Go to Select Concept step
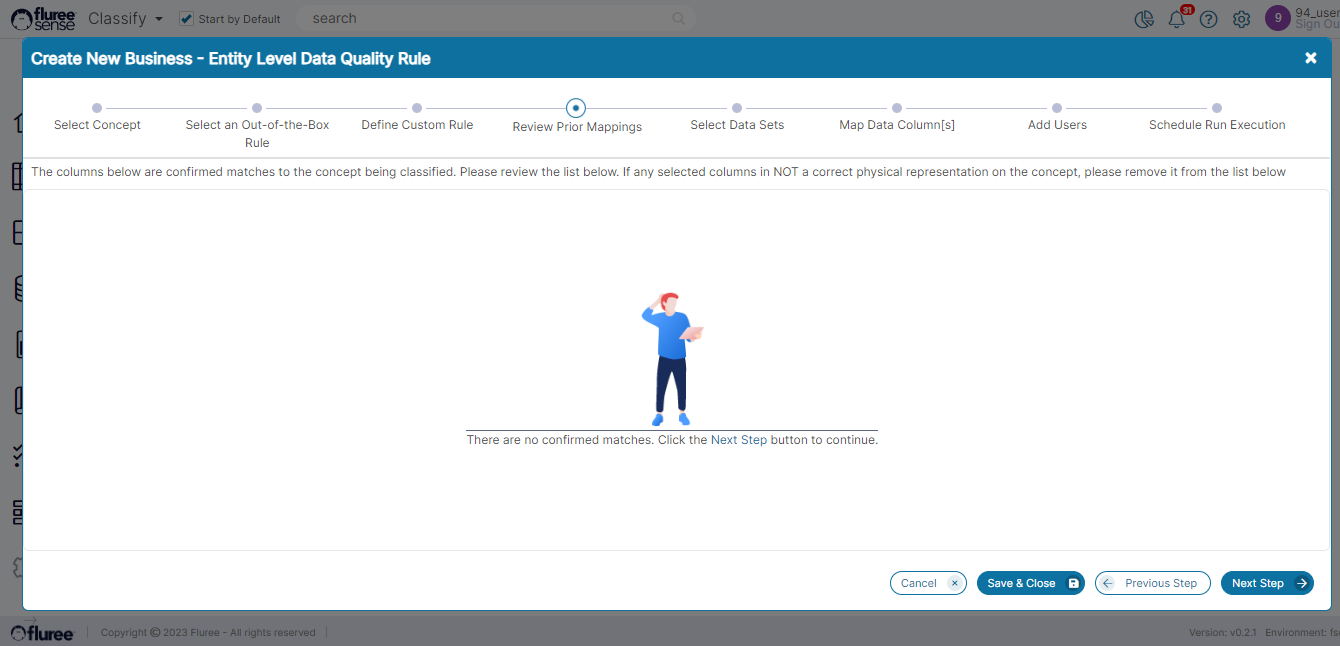 click(97, 108)
